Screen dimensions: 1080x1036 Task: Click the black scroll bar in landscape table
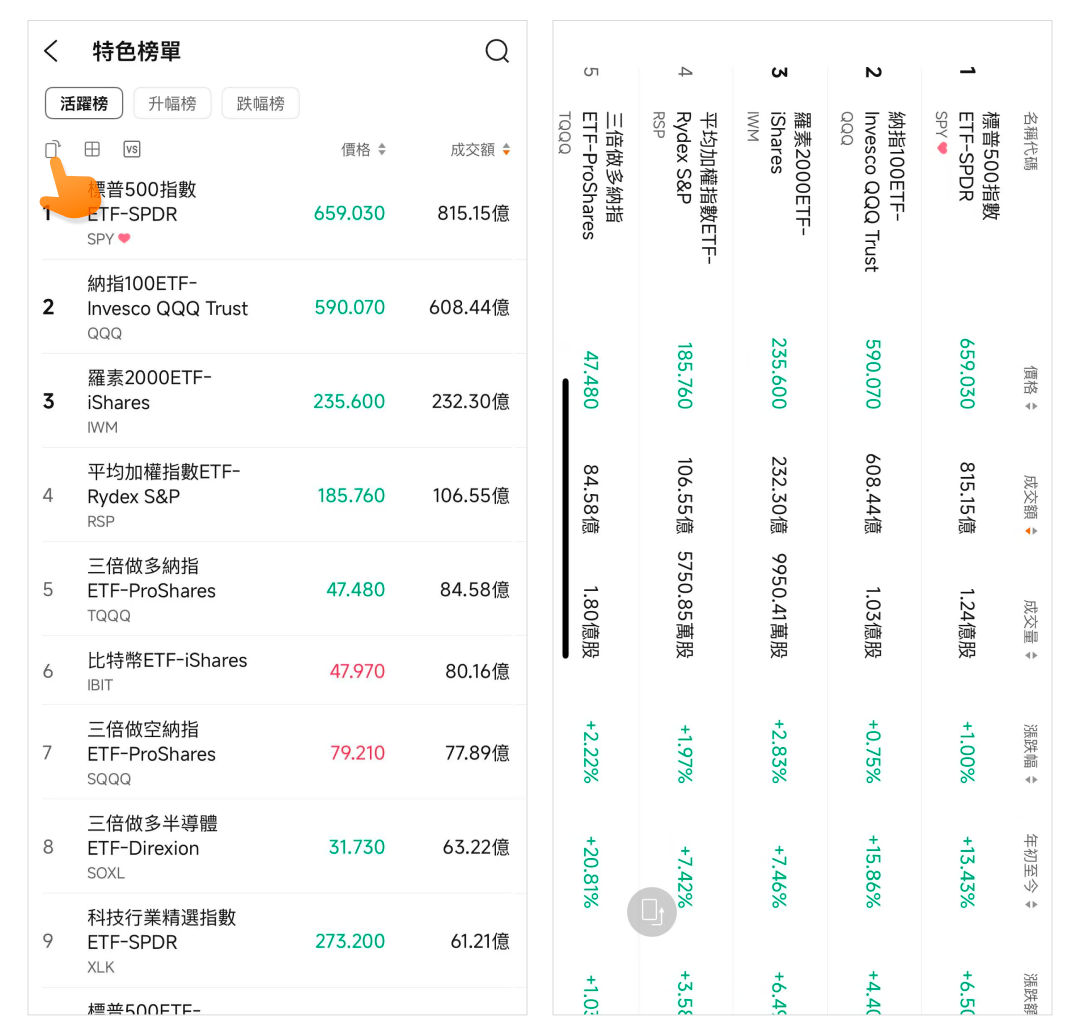(566, 518)
